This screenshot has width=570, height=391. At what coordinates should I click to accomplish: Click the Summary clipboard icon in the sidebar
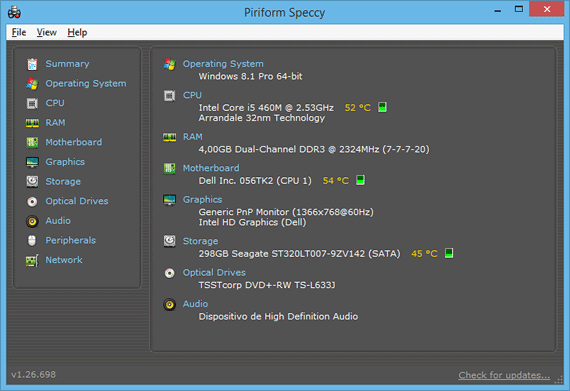pyautogui.click(x=32, y=64)
